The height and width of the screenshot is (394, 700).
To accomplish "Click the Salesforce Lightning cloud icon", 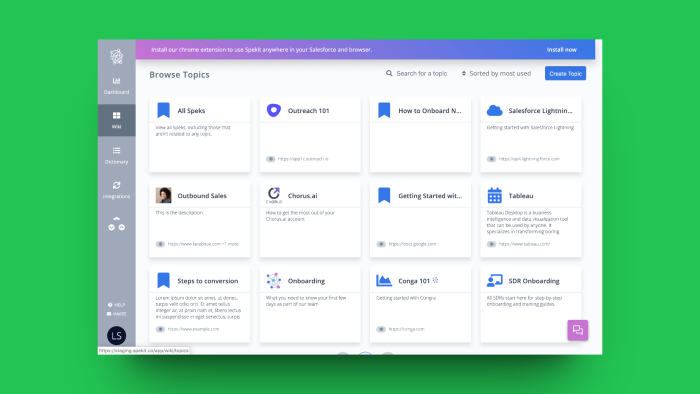I will (495, 110).
